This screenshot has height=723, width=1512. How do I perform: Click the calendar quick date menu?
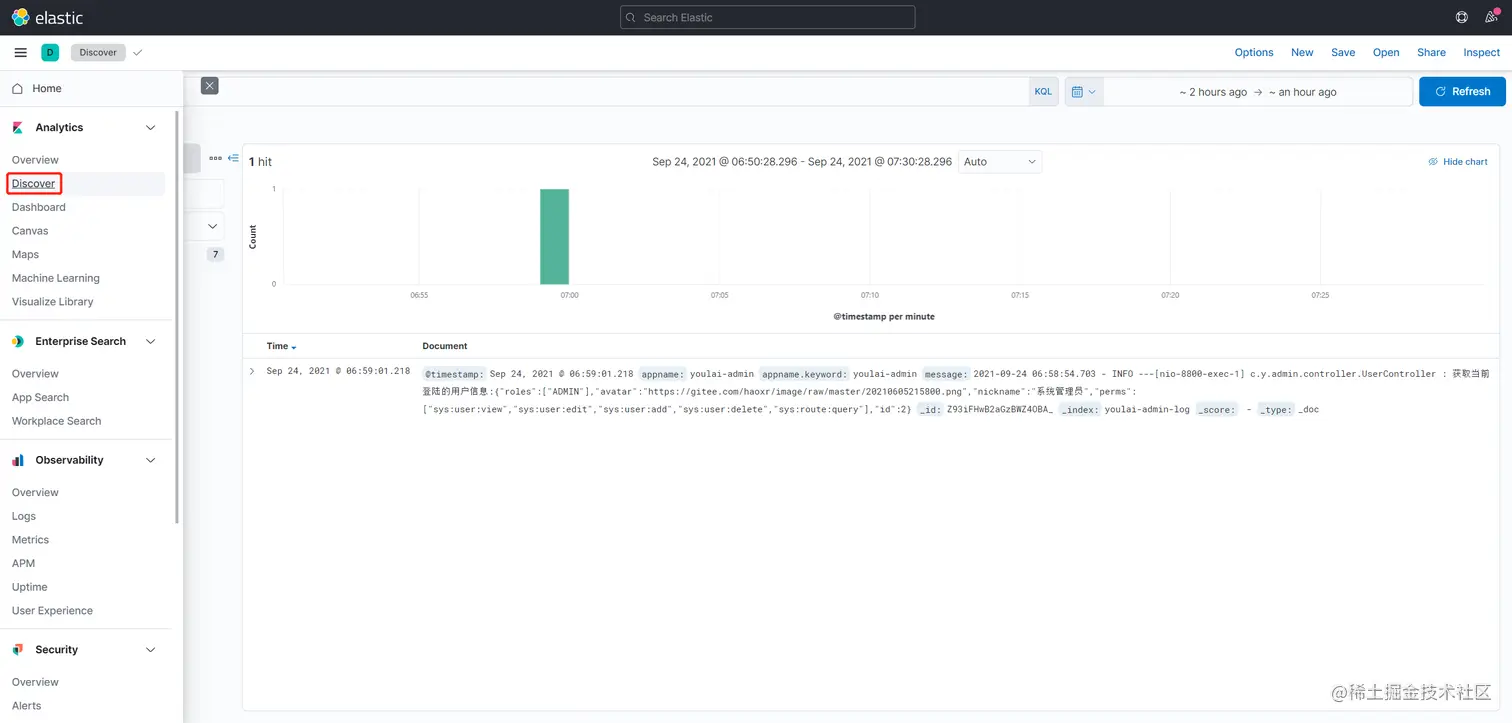[1084, 92]
